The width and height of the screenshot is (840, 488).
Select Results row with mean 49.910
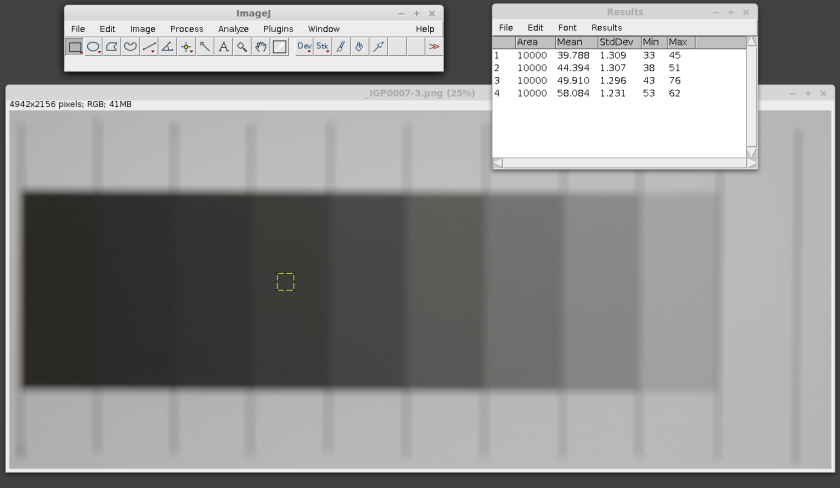tap(619, 81)
